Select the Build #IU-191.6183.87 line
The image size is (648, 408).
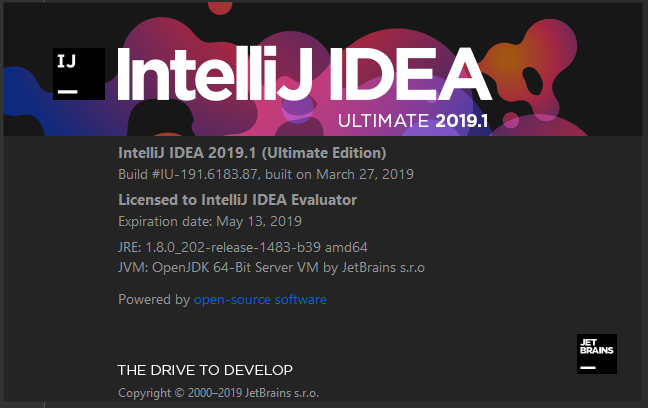266,174
